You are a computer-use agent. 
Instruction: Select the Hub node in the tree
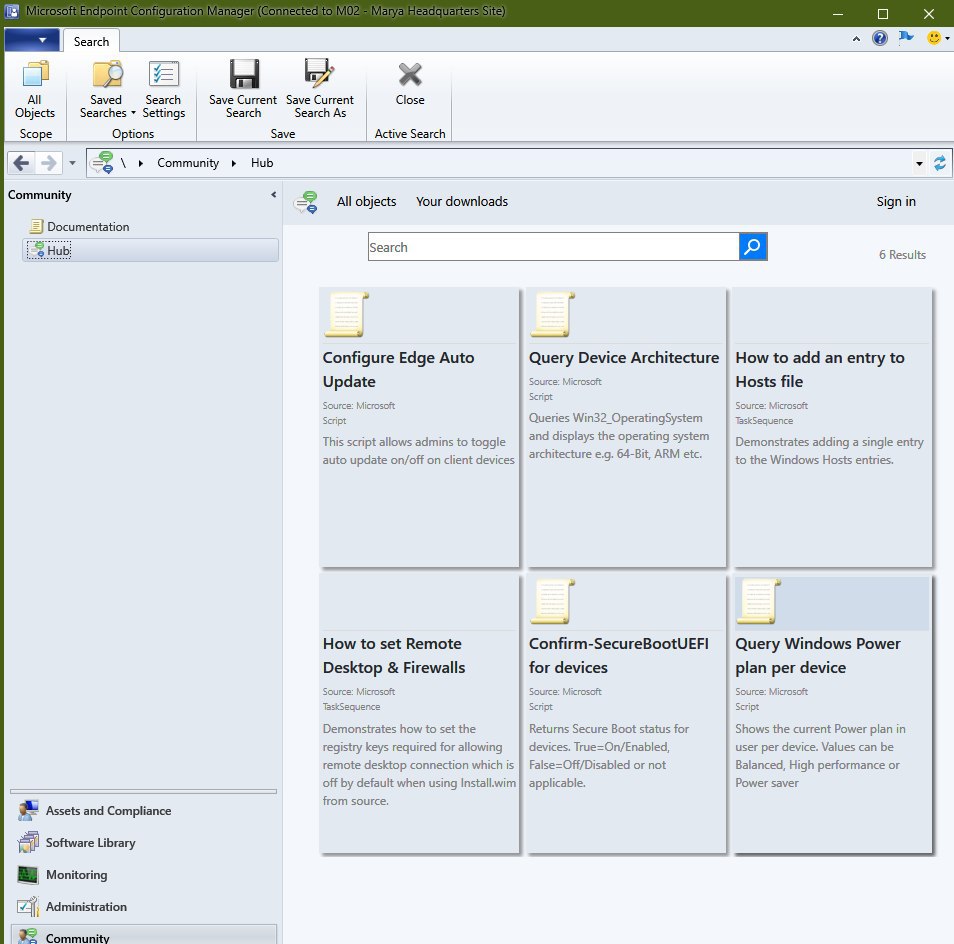click(150, 251)
